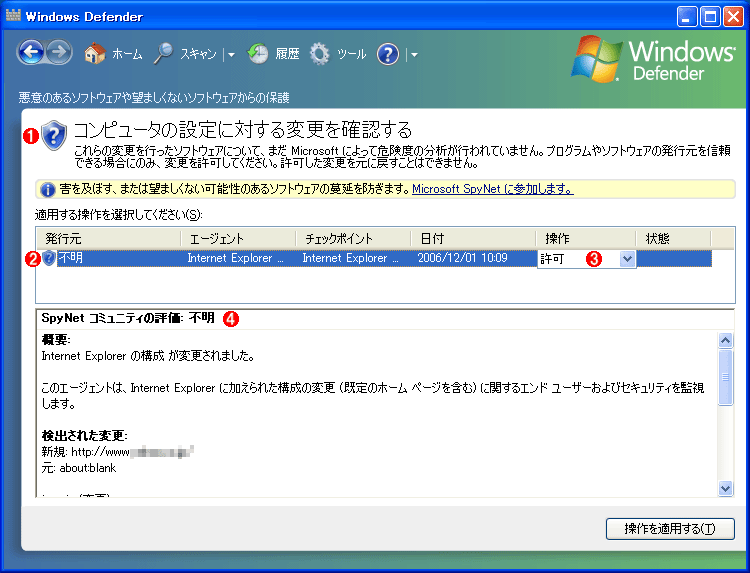Click the 履歴 toolbar label
The height and width of the screenshot is (573, 750).
287,54
